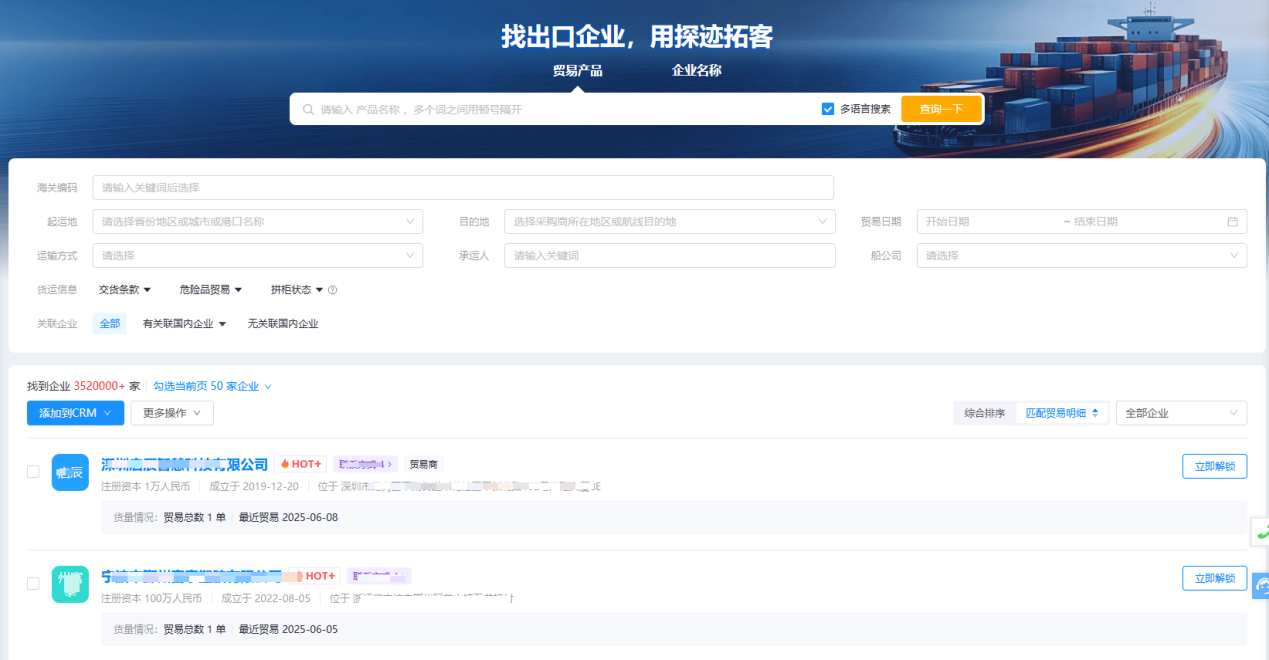Click the 注册资本 1万人民币 text
This screenshot has width=1269, height=660.
coord(146,487)
